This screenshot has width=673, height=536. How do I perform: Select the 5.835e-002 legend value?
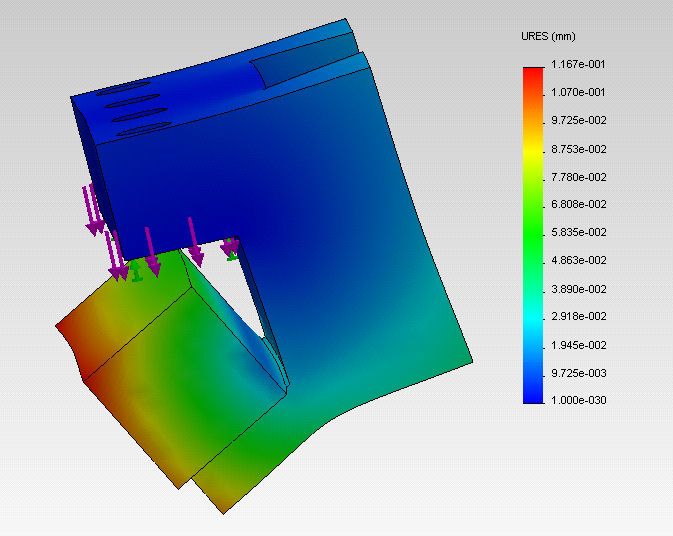point(579,232)
